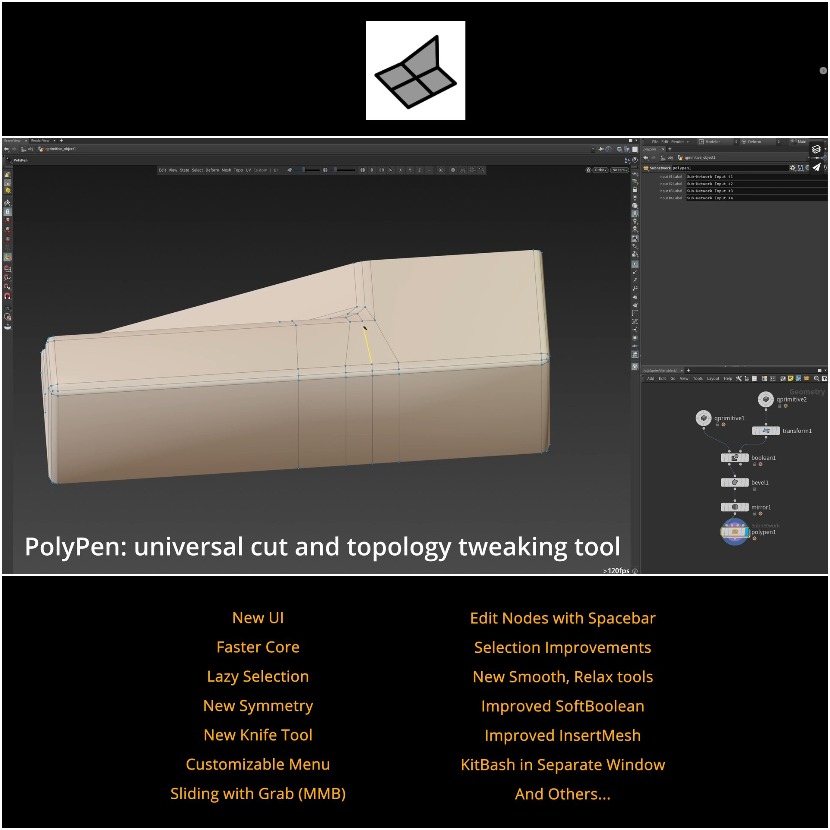Open the Go menu in network editor
Viewport: 830px width, 830px height.
[x=673, y=378]
